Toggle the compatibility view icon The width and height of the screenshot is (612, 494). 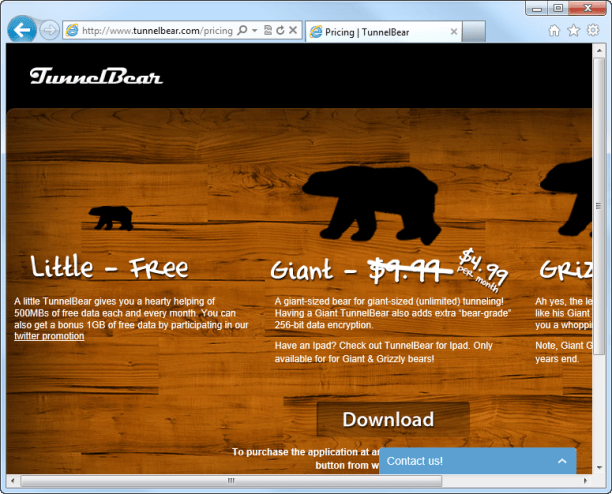coord(268,30)
